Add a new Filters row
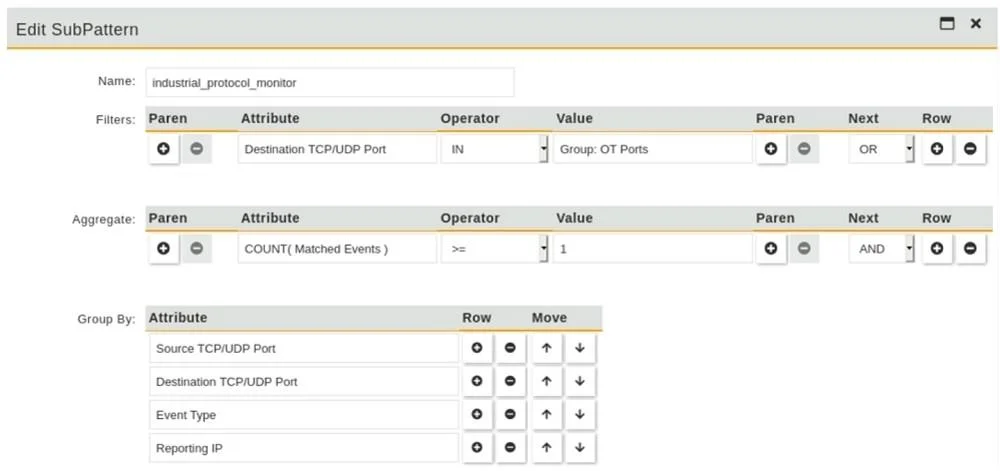1000x471 pixels. (x=936, y=149)
